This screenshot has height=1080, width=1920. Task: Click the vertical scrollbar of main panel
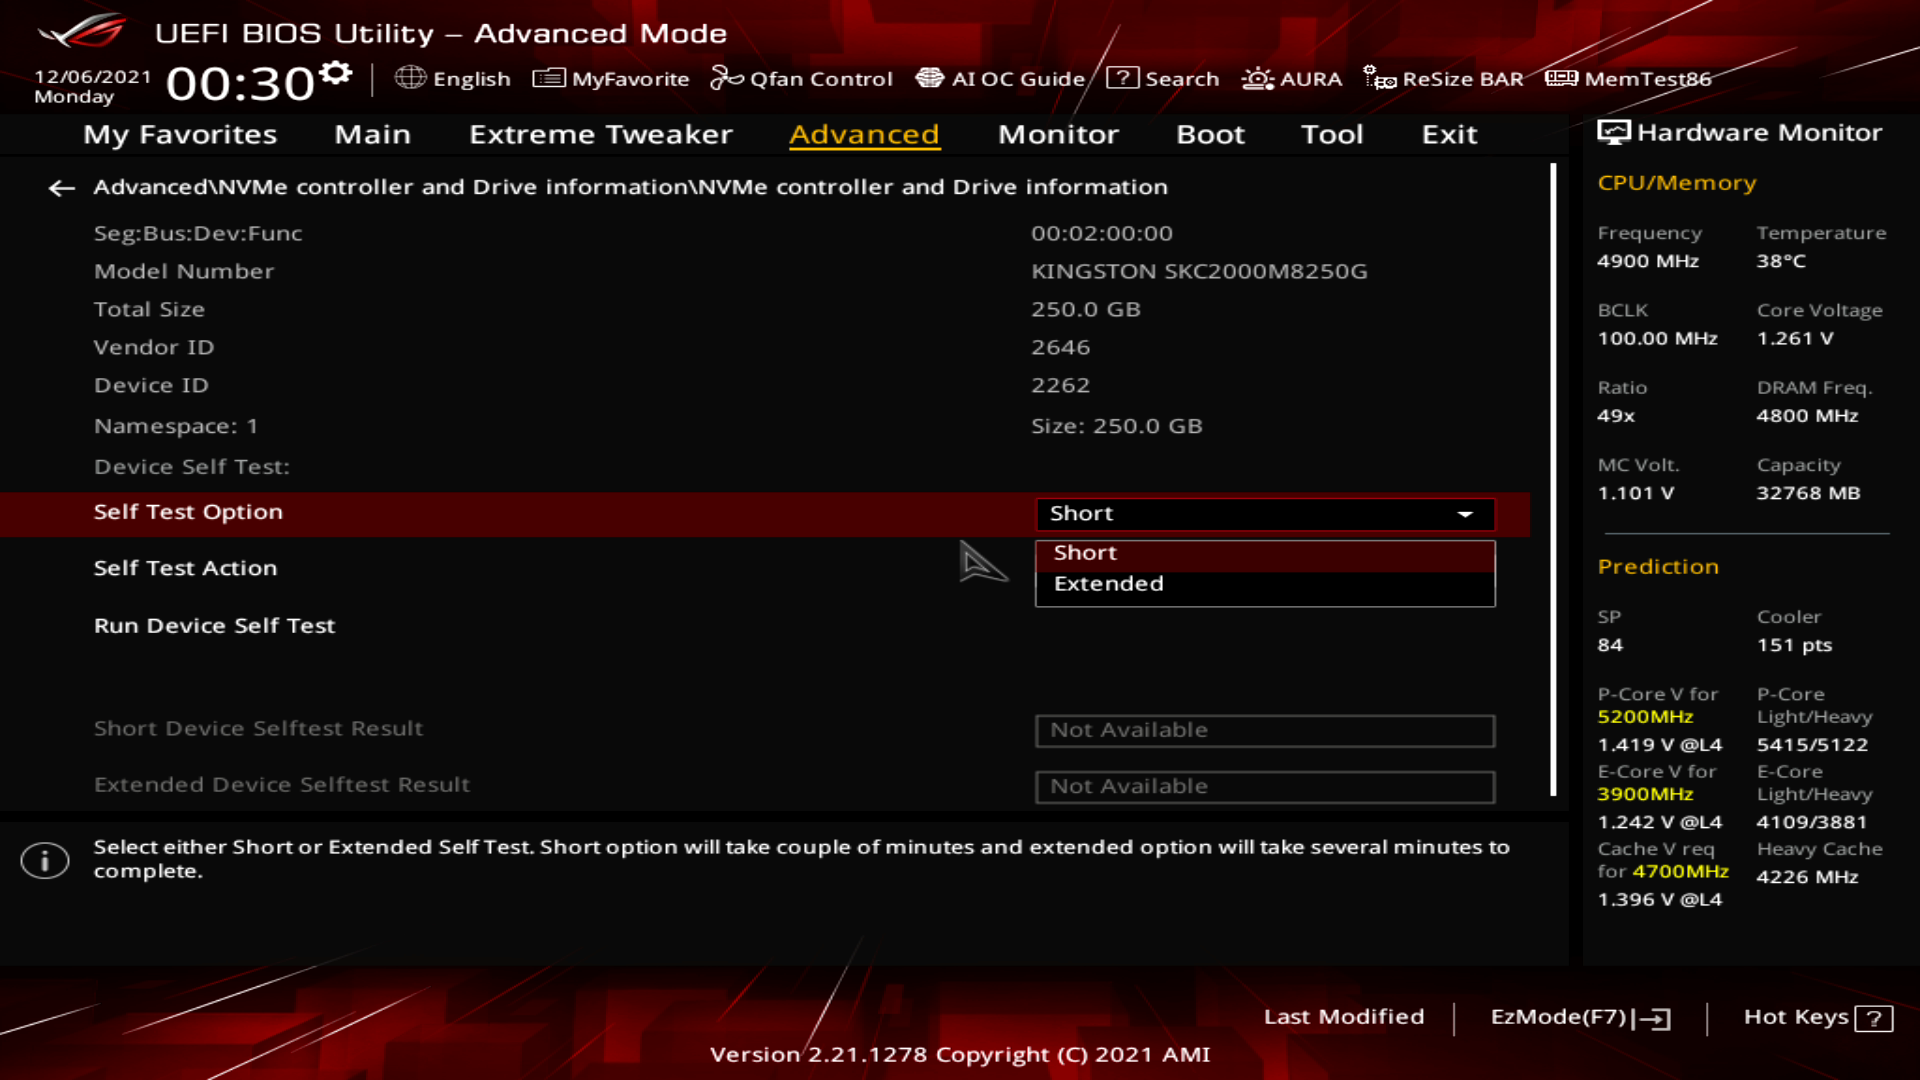point(1553,480)
